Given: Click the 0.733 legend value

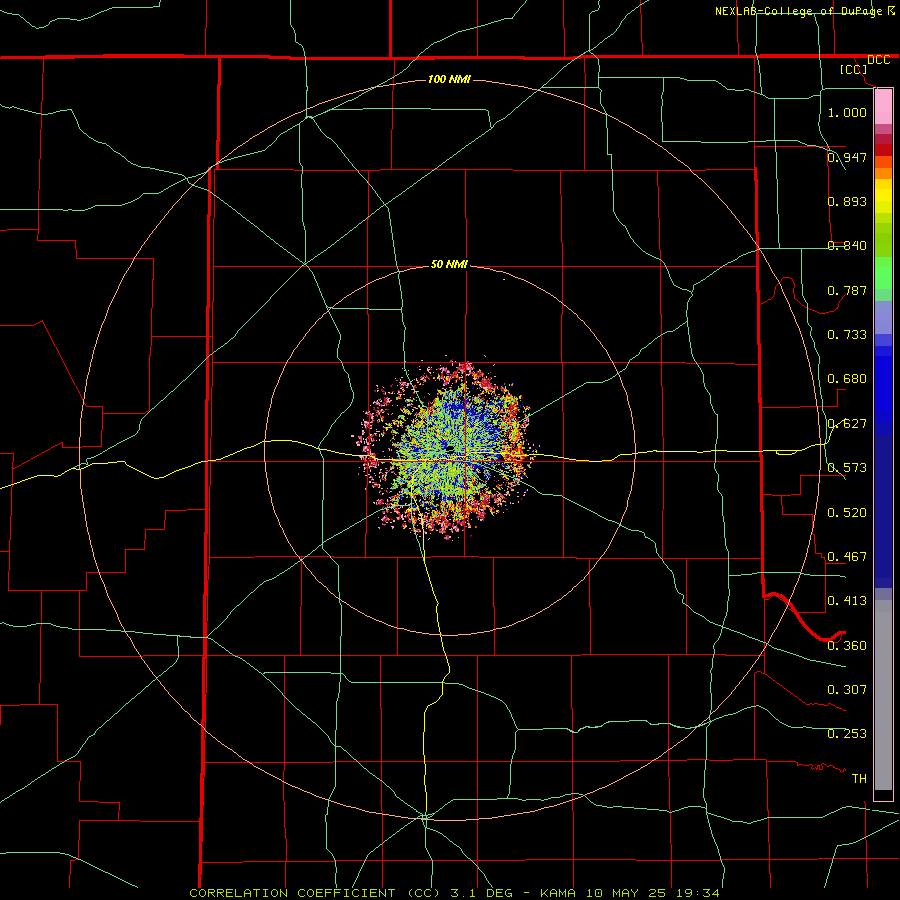Looking at the screenshot, I should click(x=847, y=334).
